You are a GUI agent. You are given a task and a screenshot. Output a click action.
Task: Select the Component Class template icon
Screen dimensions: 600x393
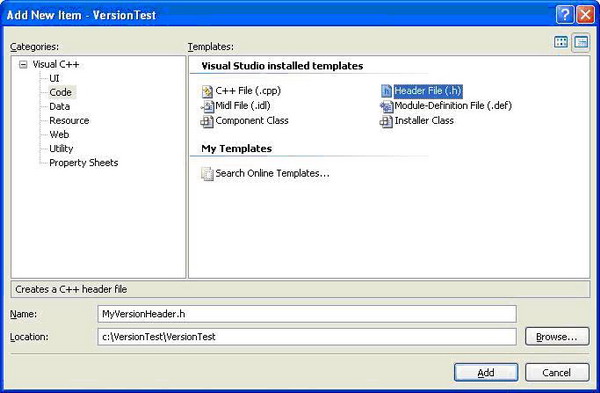click(207, 121)
